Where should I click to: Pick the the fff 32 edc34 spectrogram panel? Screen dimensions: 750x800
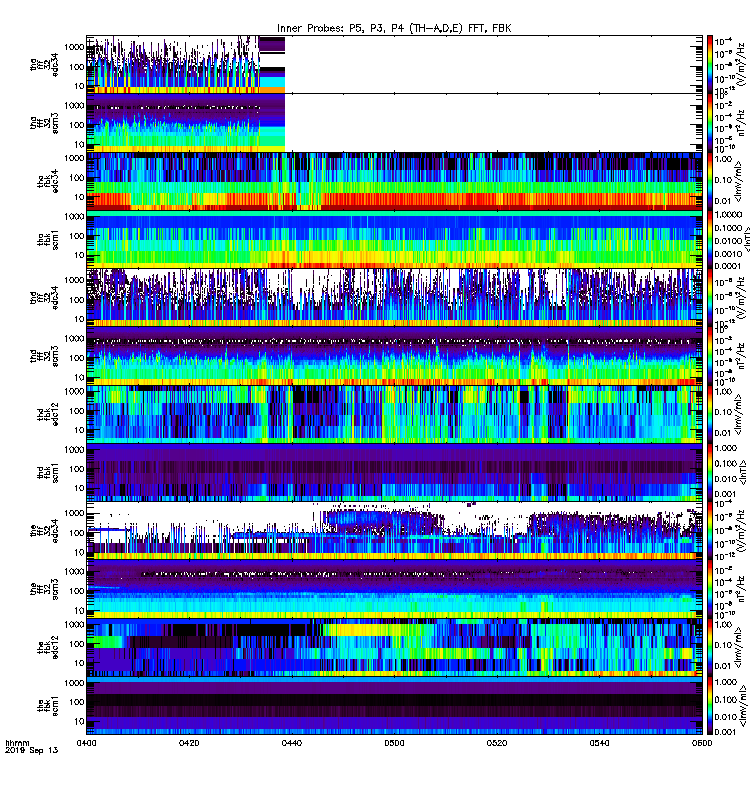(394, 531)
